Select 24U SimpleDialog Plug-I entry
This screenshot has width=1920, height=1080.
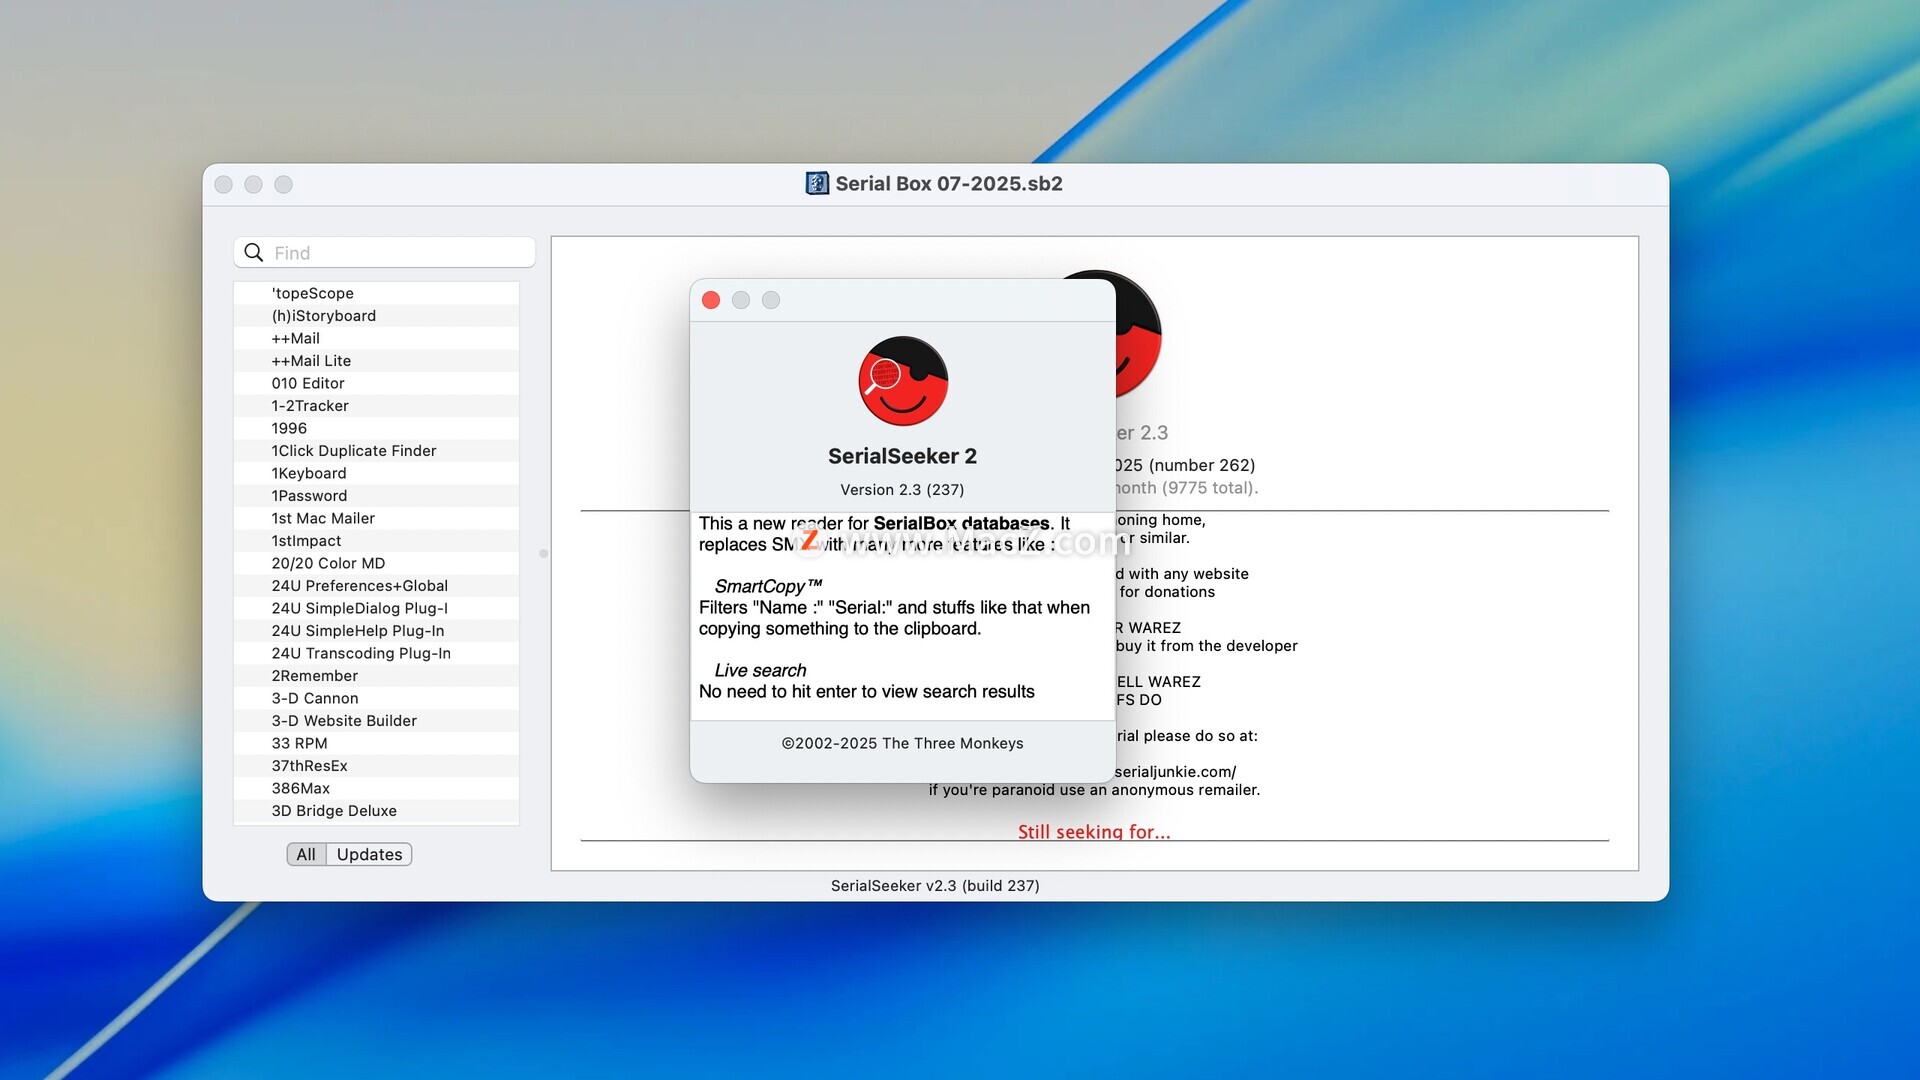pyautogui.click(x=376, y=608)
